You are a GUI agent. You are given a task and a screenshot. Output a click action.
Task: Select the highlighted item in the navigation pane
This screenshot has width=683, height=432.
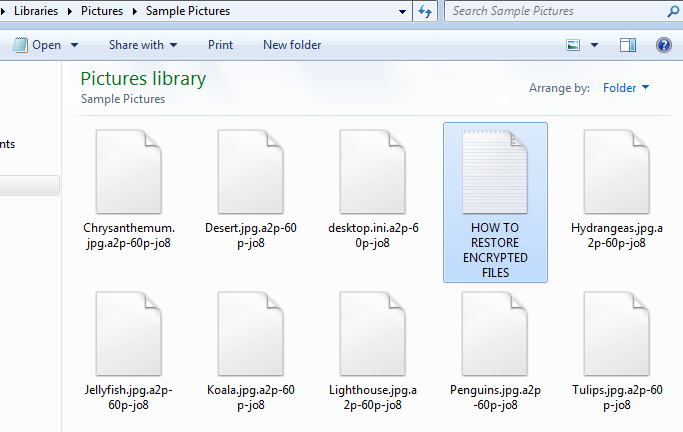tap(29, 186)
